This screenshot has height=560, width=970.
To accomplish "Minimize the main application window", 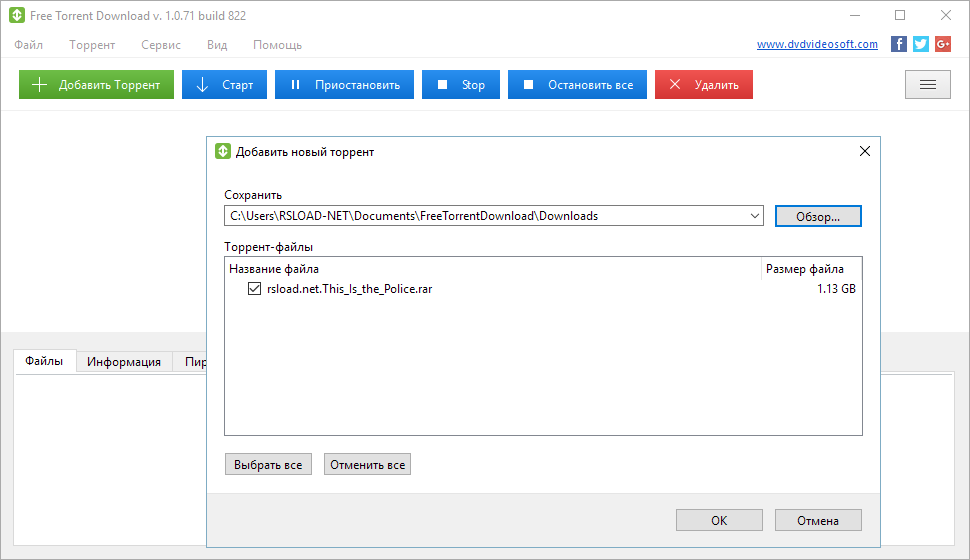I will point(855,15).
